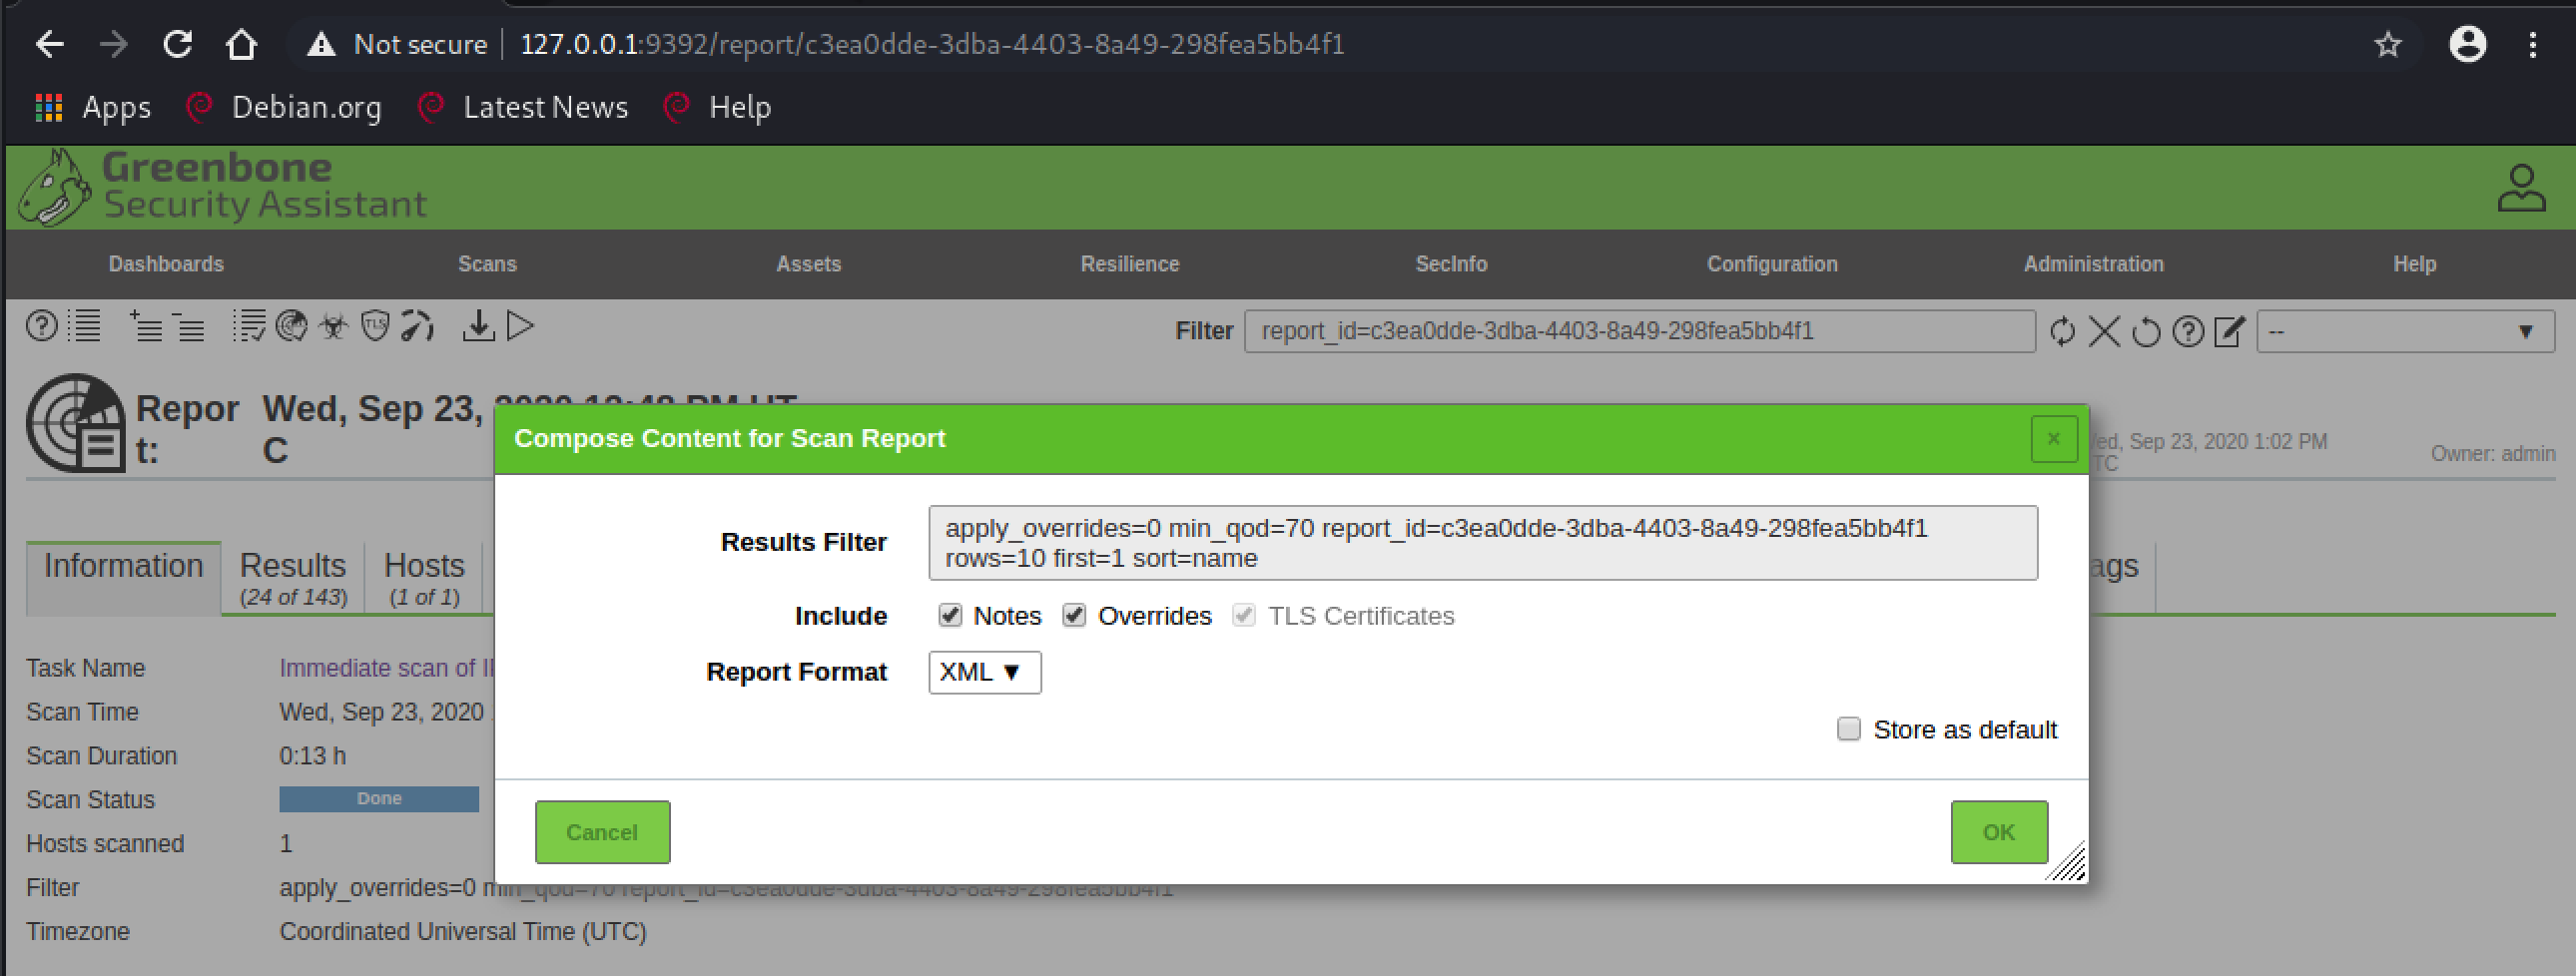Open the Immediate scan task link

[x=387, y=668]
